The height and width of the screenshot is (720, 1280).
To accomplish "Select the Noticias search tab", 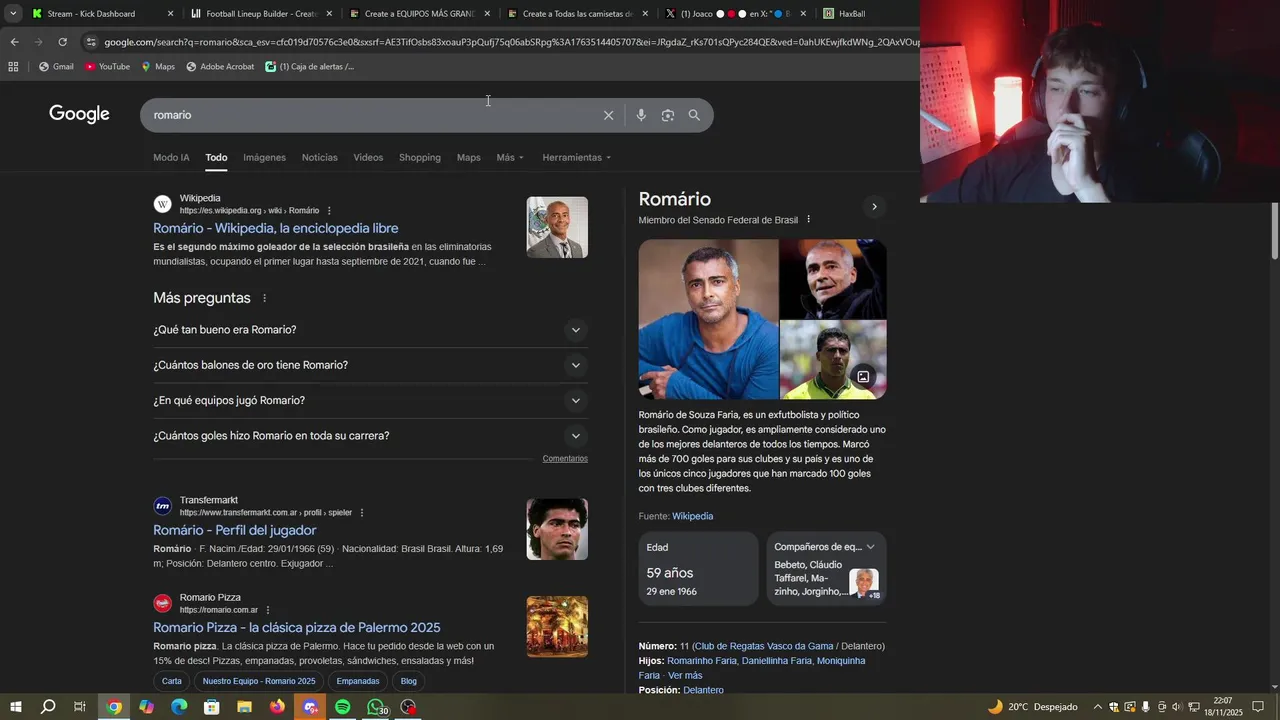I will tap(320, 158).
